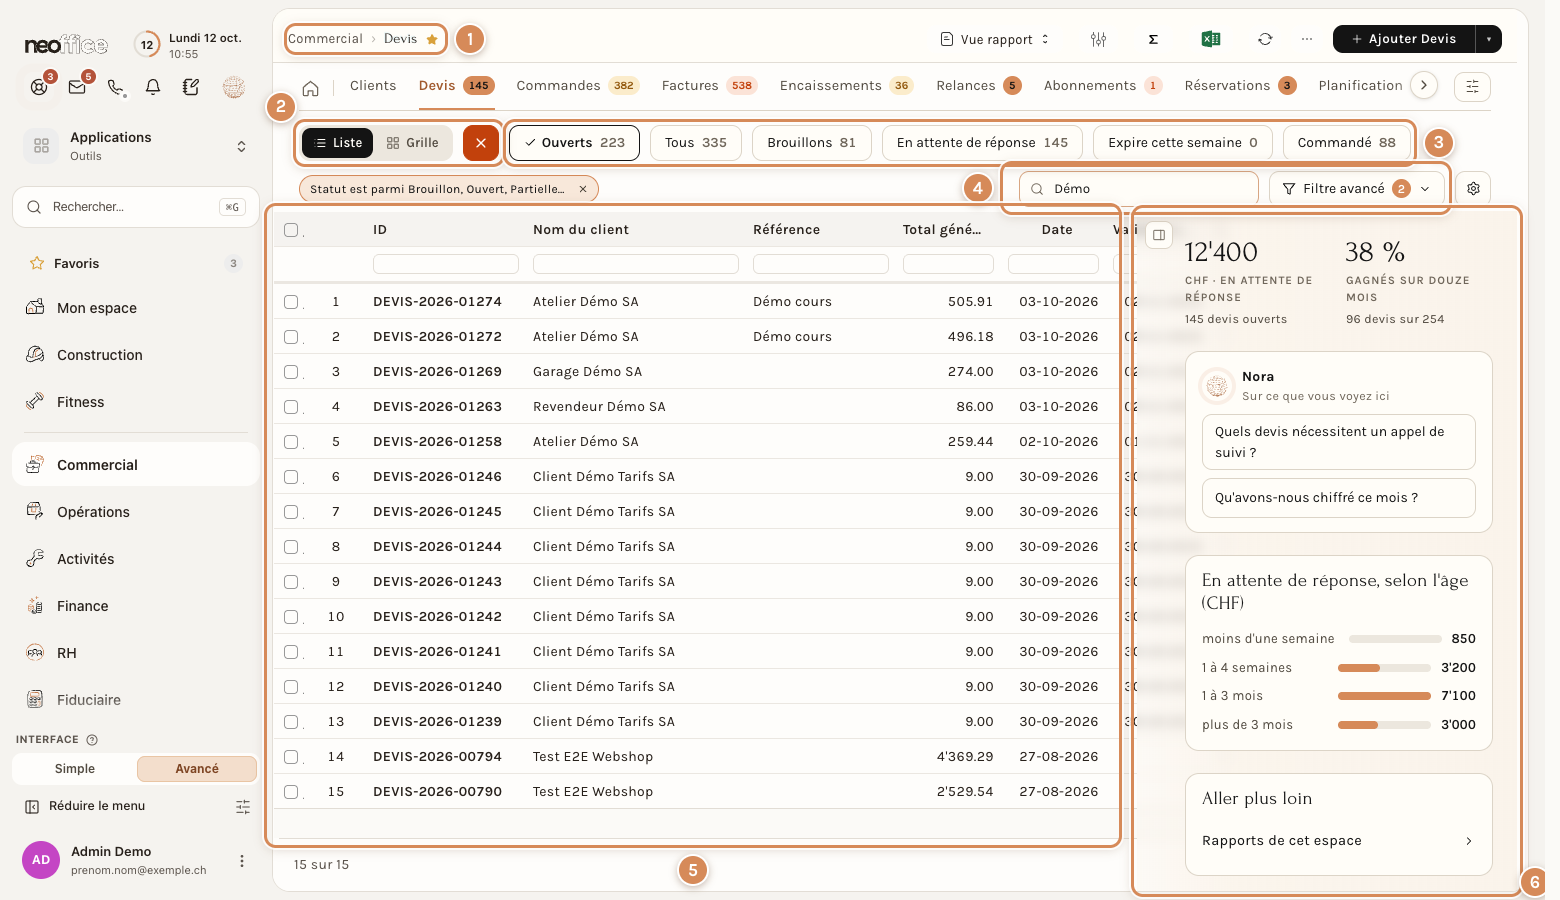Switch interface mode to Simple
This screenshot has width=1560, height=900.
[x=75, y=769]
